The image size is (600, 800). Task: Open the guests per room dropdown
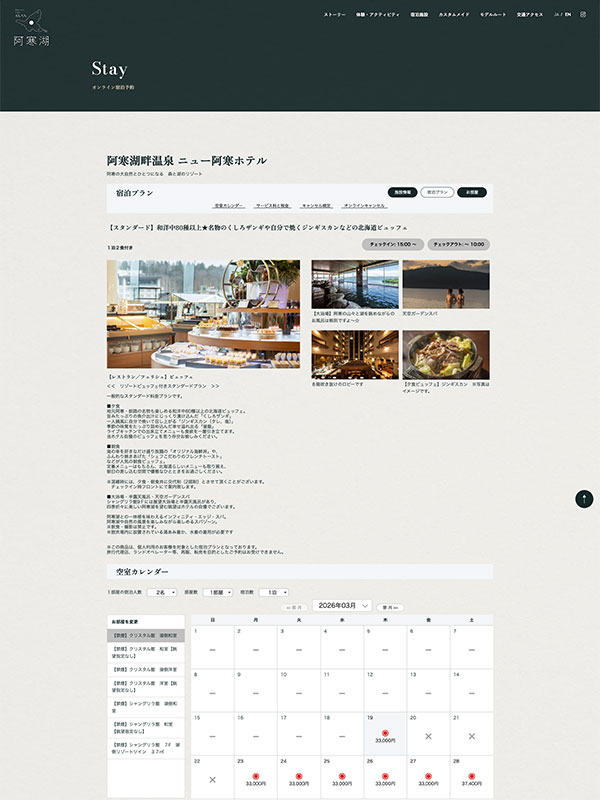click(161, 592)
